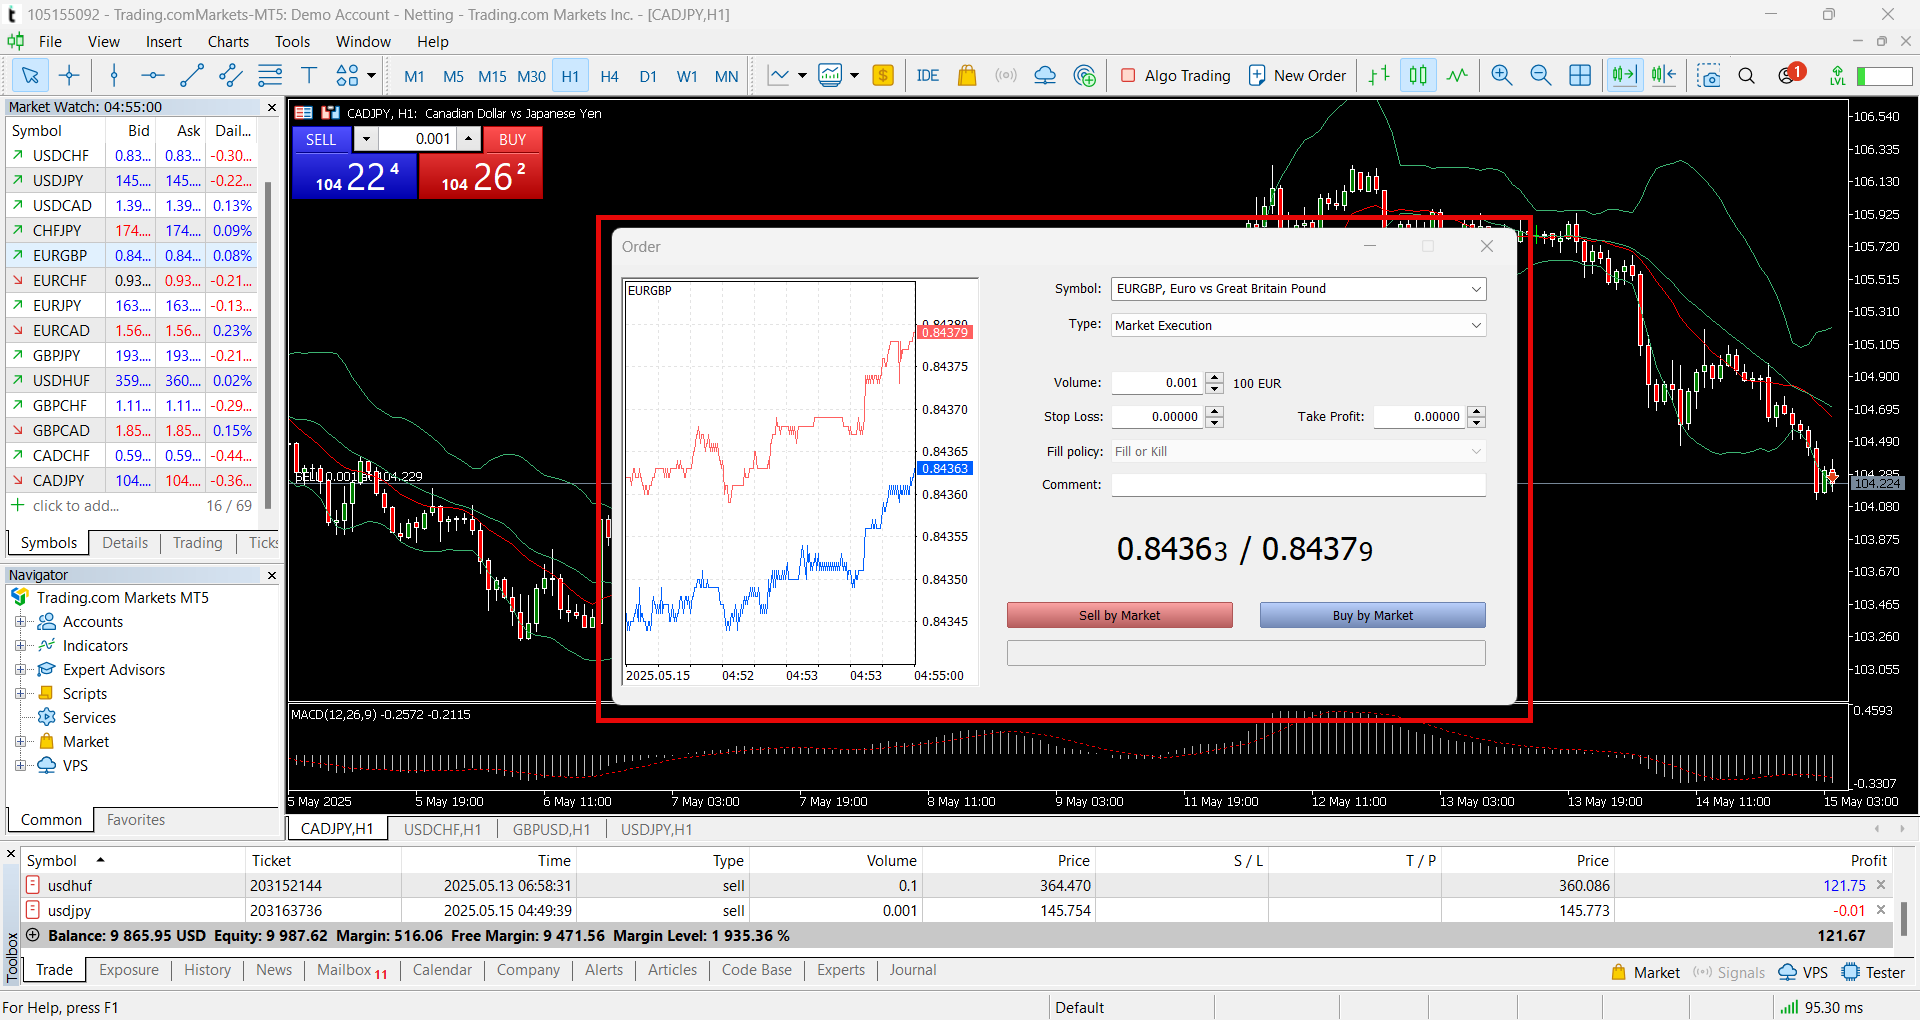Select the equidistant channel tool
Image resolution: width=1920 pixels, height=1020 pixels.
coord(230,75)
